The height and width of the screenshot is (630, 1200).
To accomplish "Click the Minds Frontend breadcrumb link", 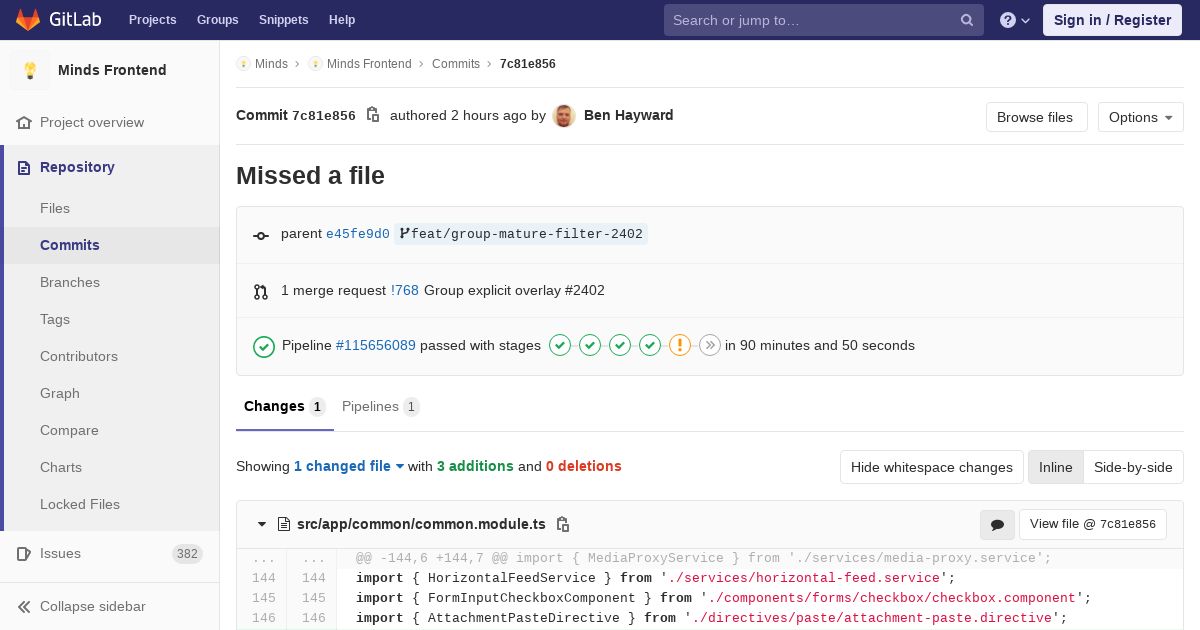I will (369, 64).
